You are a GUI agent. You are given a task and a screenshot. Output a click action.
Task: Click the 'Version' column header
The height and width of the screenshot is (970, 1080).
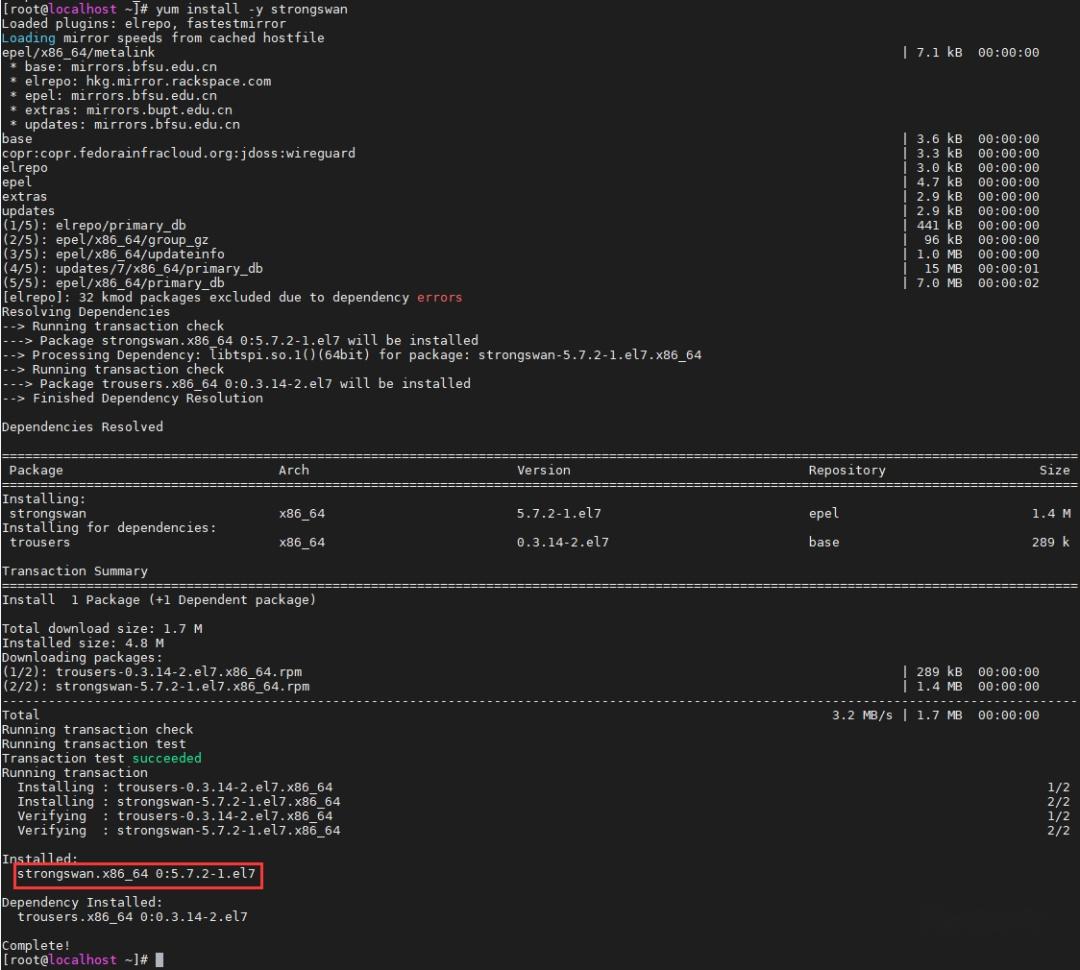543,470
